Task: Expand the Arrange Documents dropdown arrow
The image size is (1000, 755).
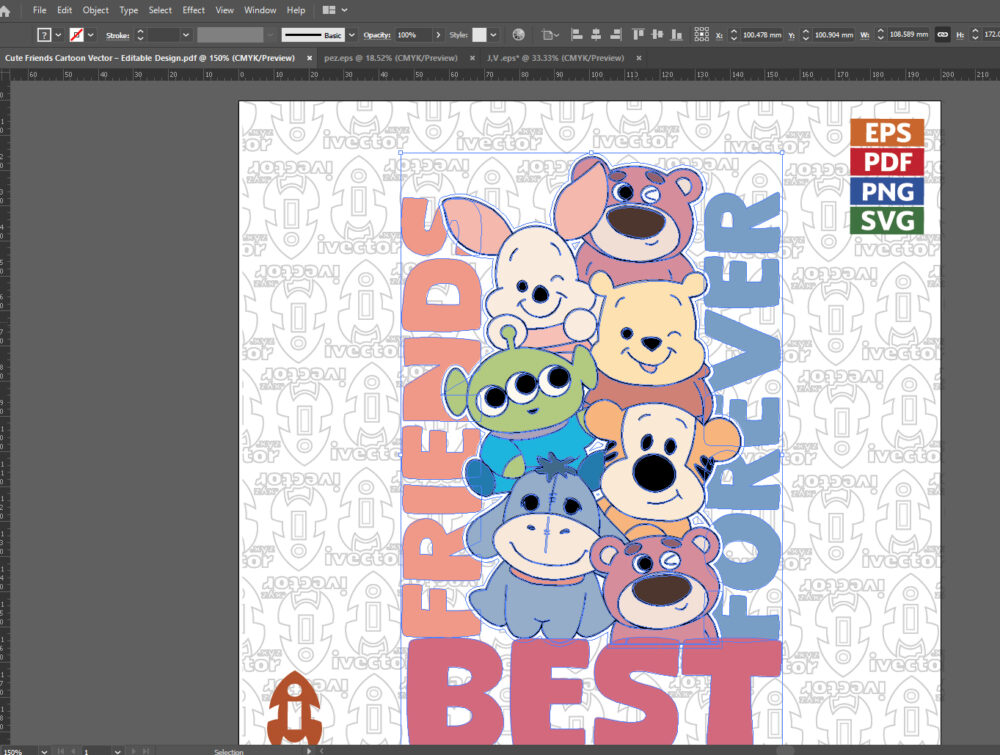Action: 344,10
